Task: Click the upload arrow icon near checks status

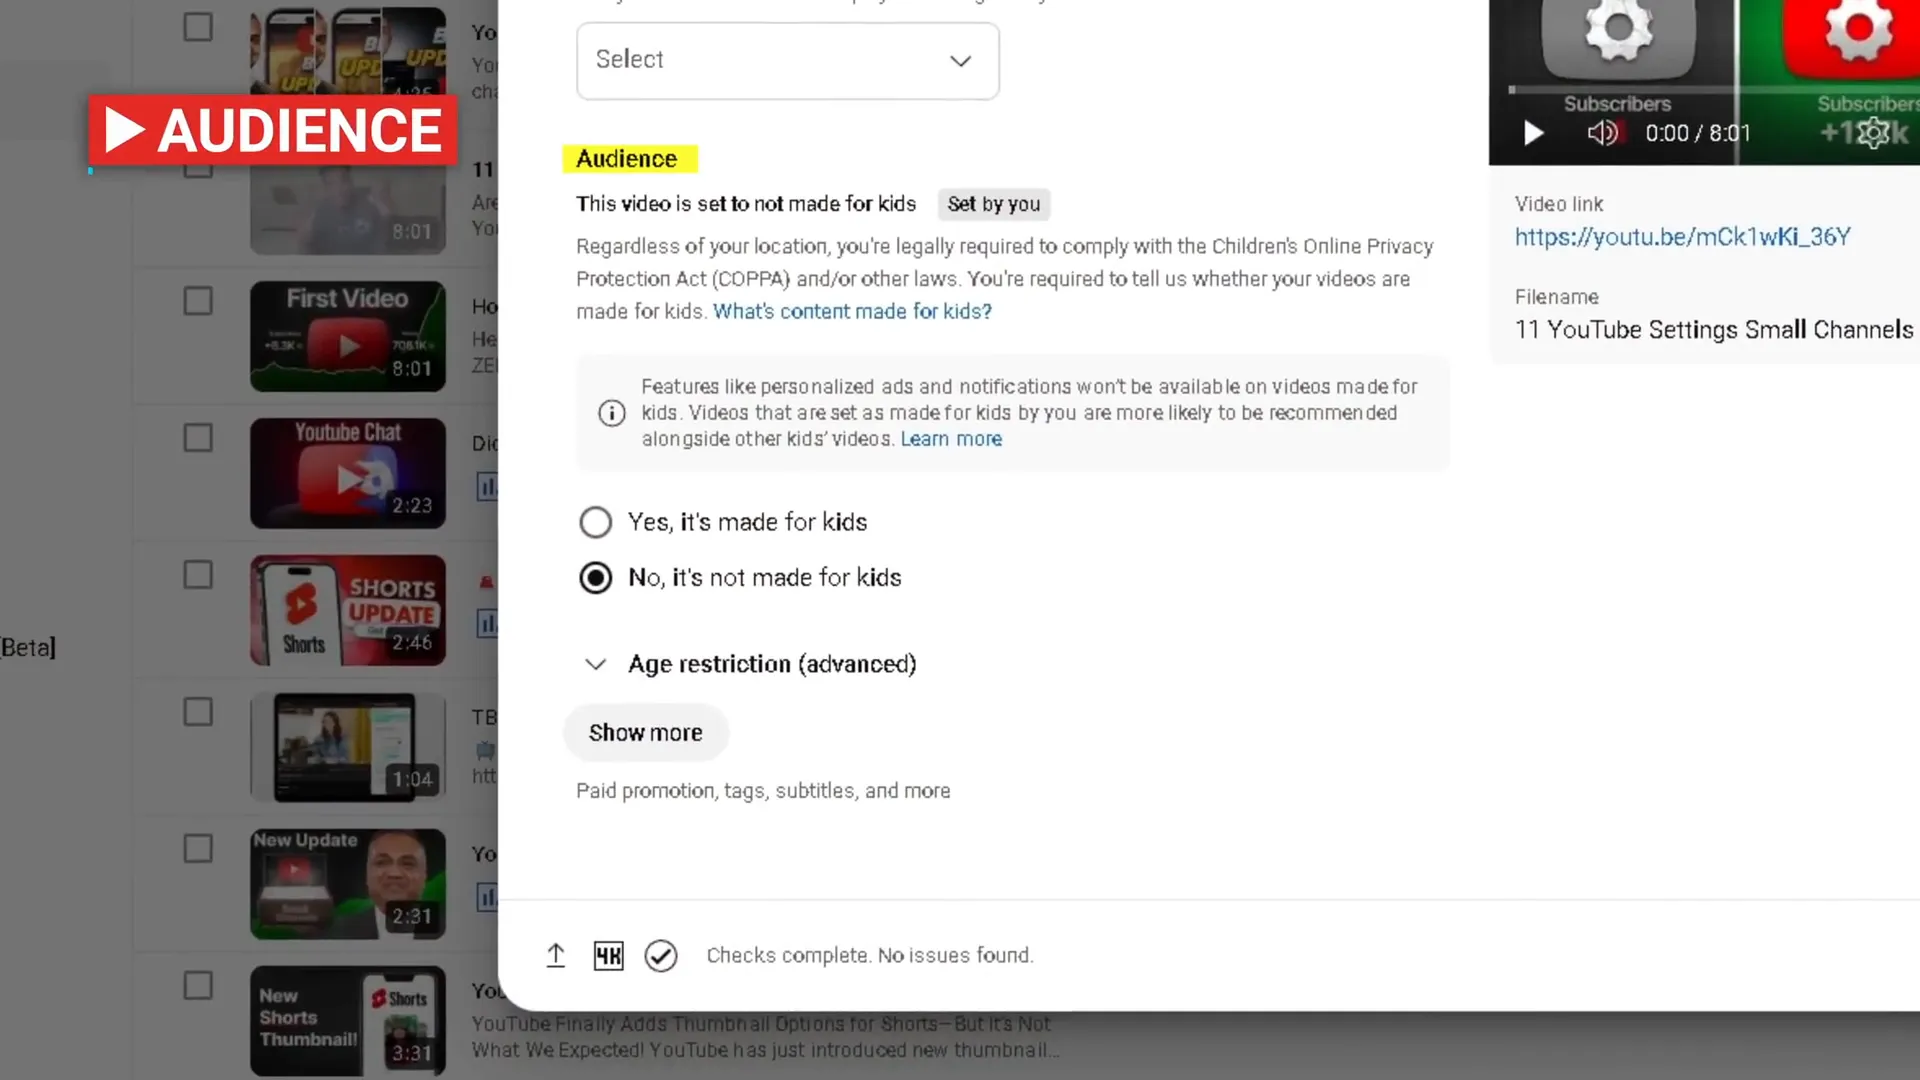Action: (x=556, y=955)
